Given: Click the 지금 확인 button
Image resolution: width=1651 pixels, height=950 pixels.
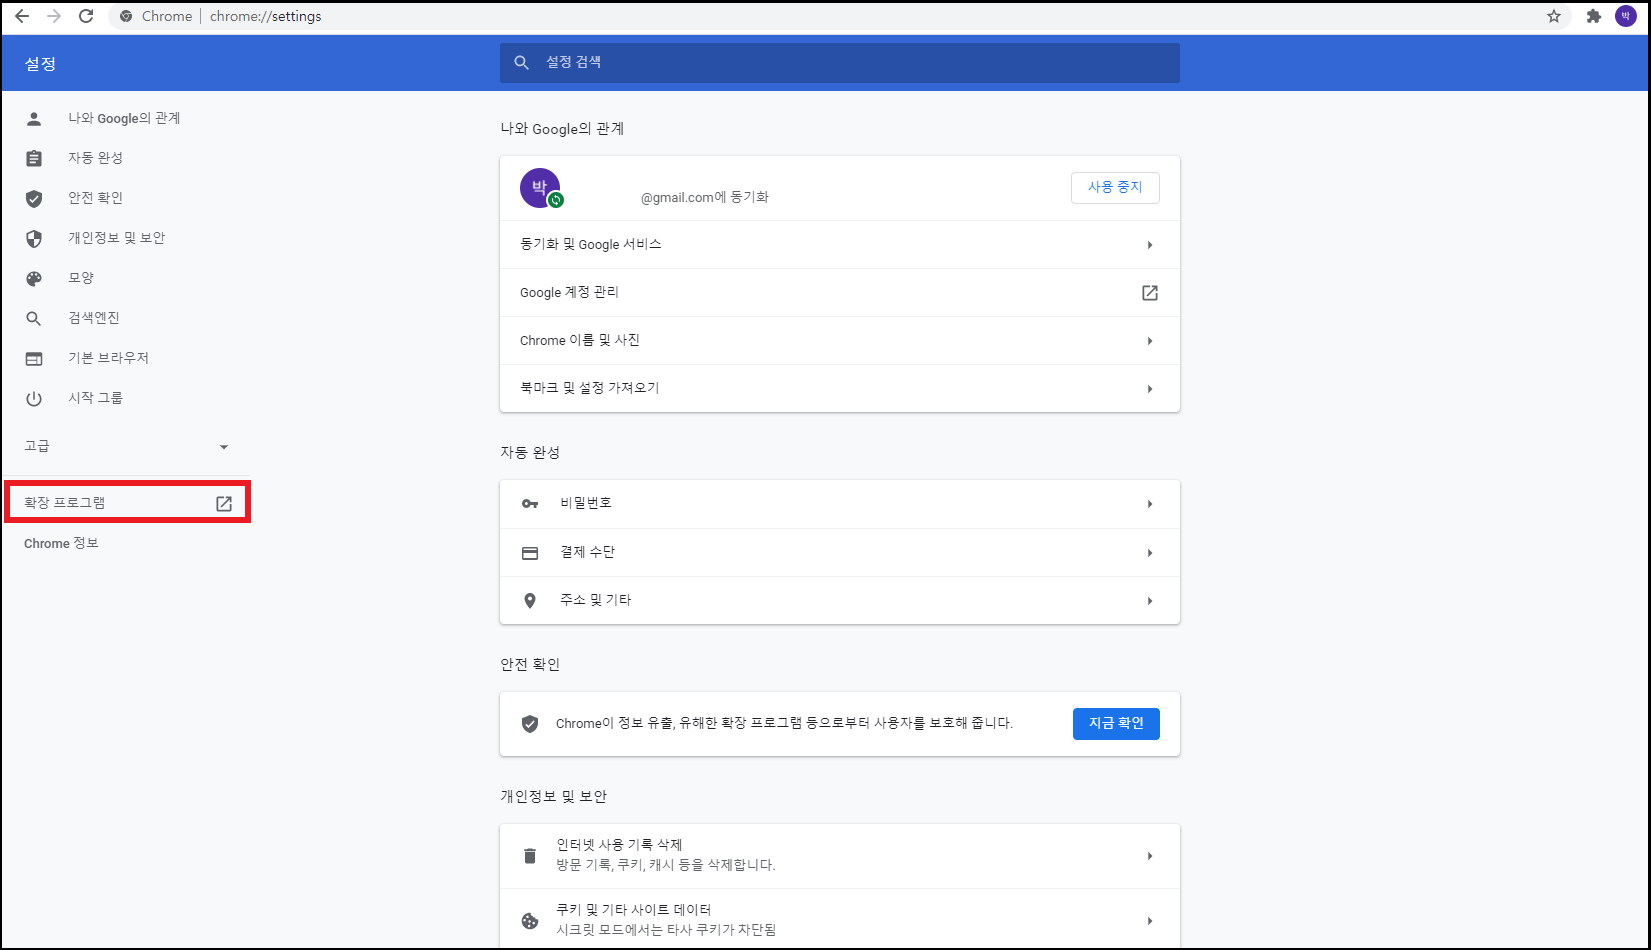Looking at the screenshot, I should [1116, 724].
